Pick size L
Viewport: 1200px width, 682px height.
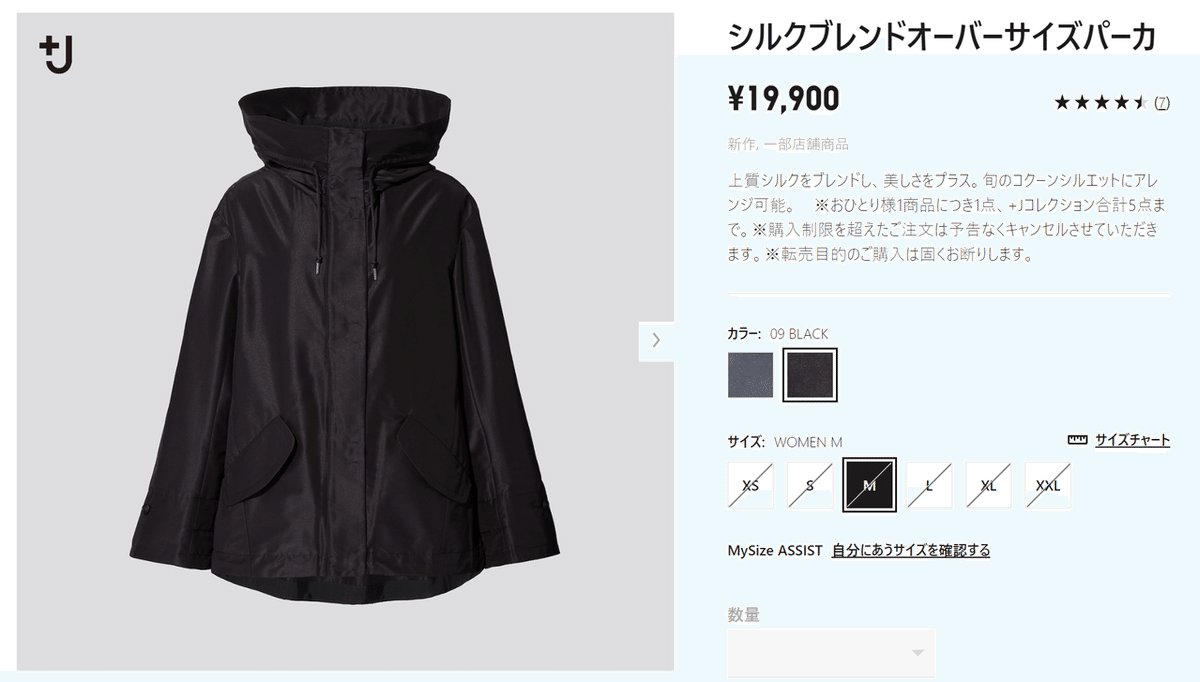[x=929, y=486]
